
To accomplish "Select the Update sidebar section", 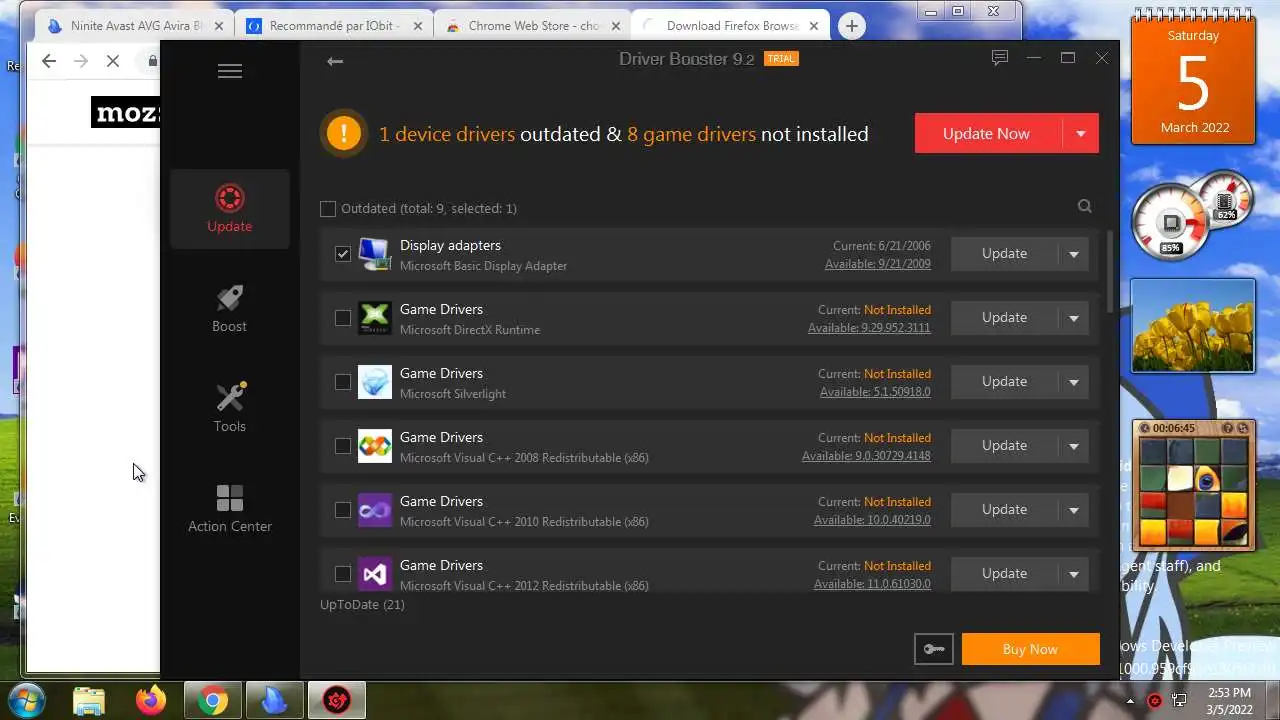I will point(230,208).
